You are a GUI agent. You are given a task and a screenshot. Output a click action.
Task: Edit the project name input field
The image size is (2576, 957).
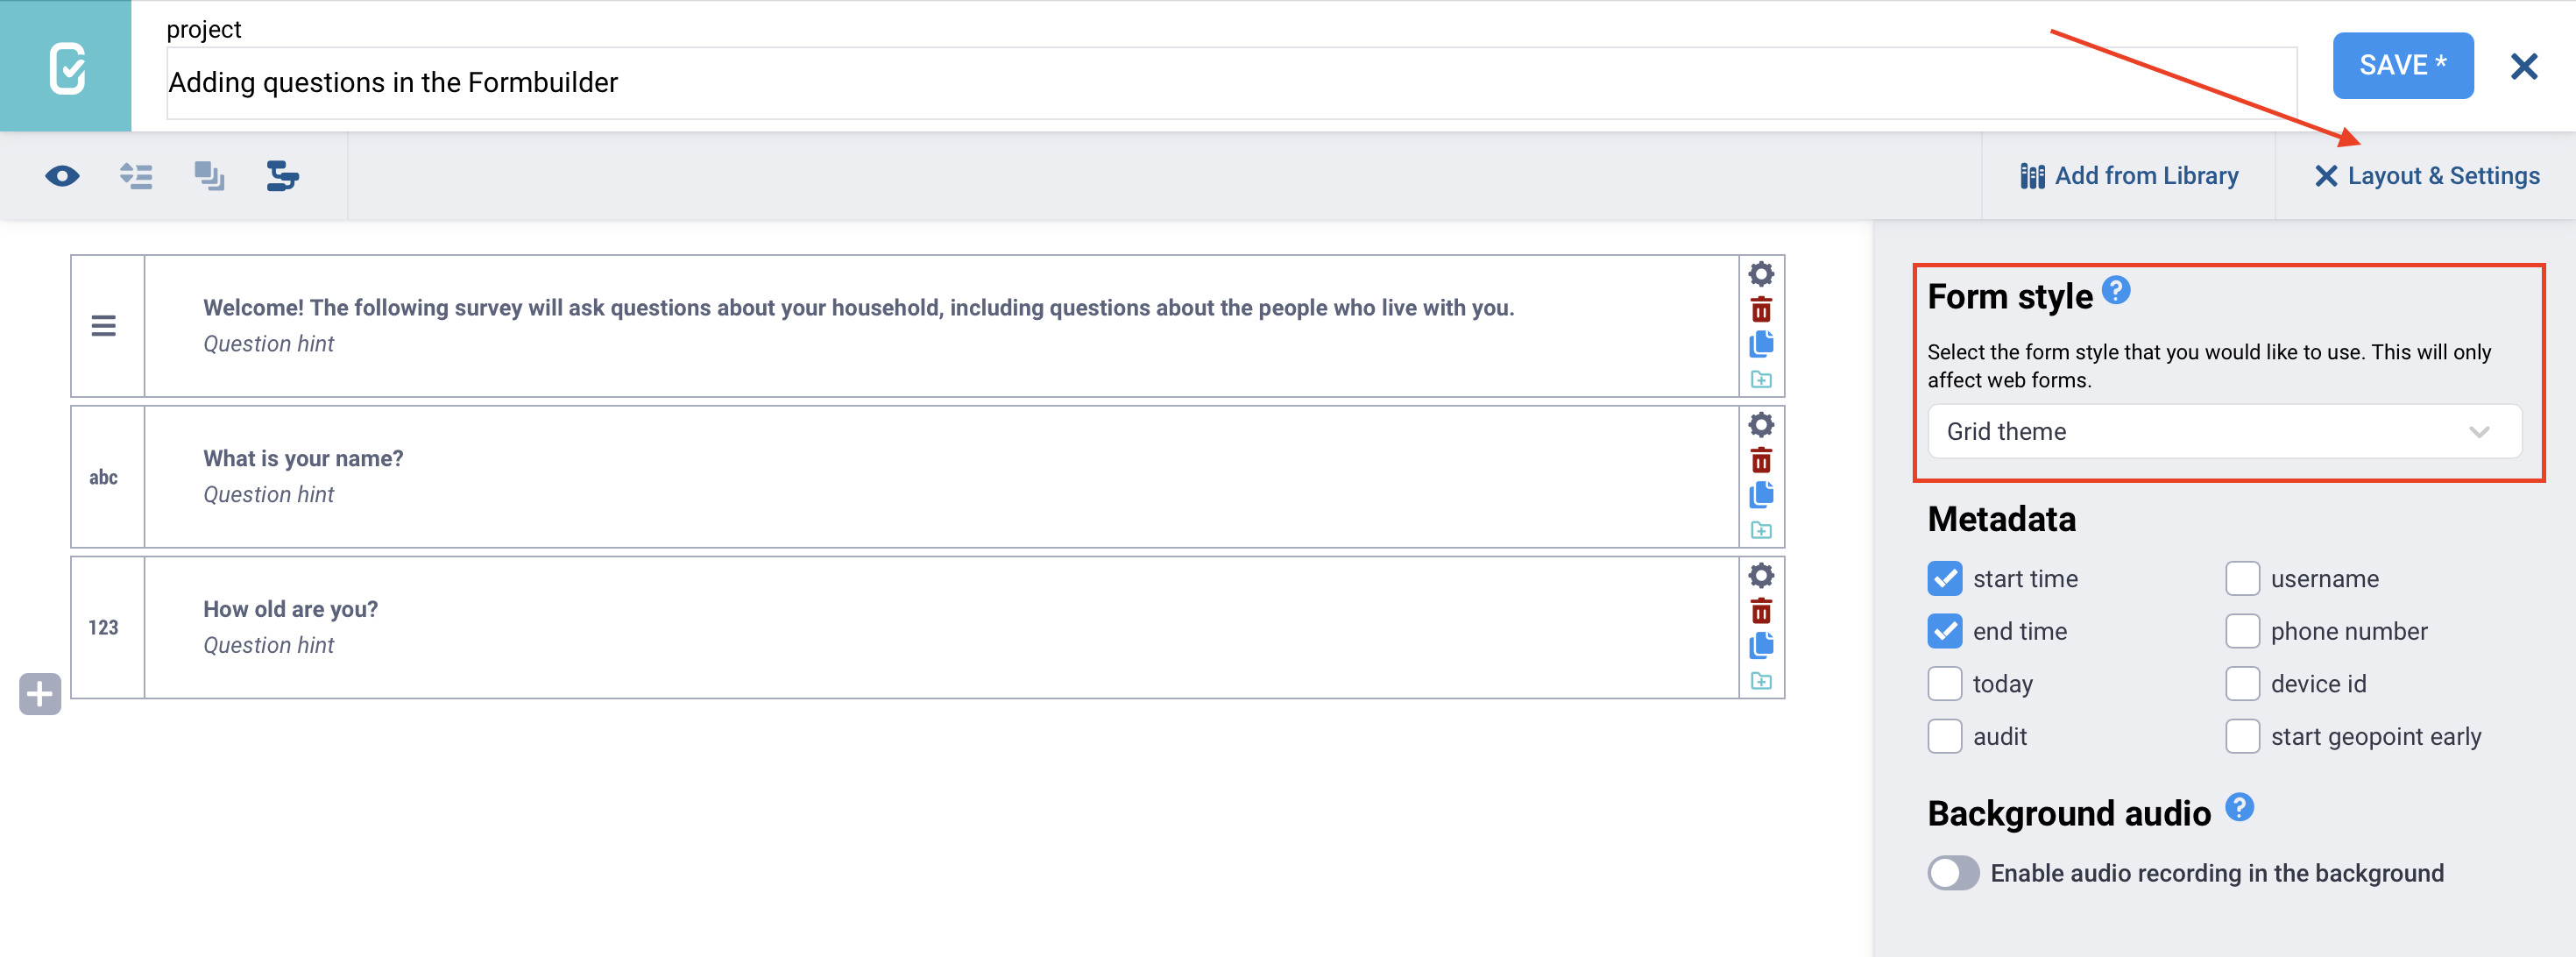tap(1230, 83)
